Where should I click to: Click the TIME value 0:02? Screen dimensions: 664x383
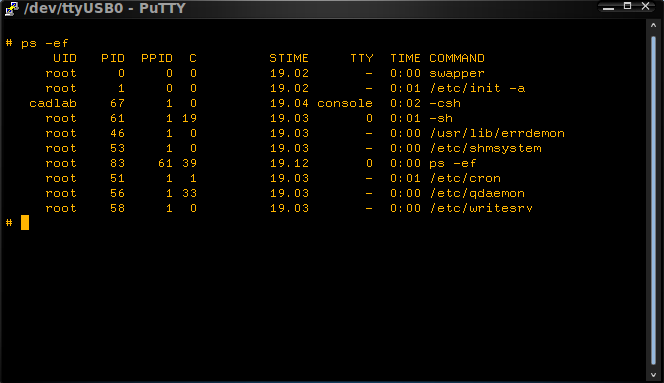pos(405,103)
